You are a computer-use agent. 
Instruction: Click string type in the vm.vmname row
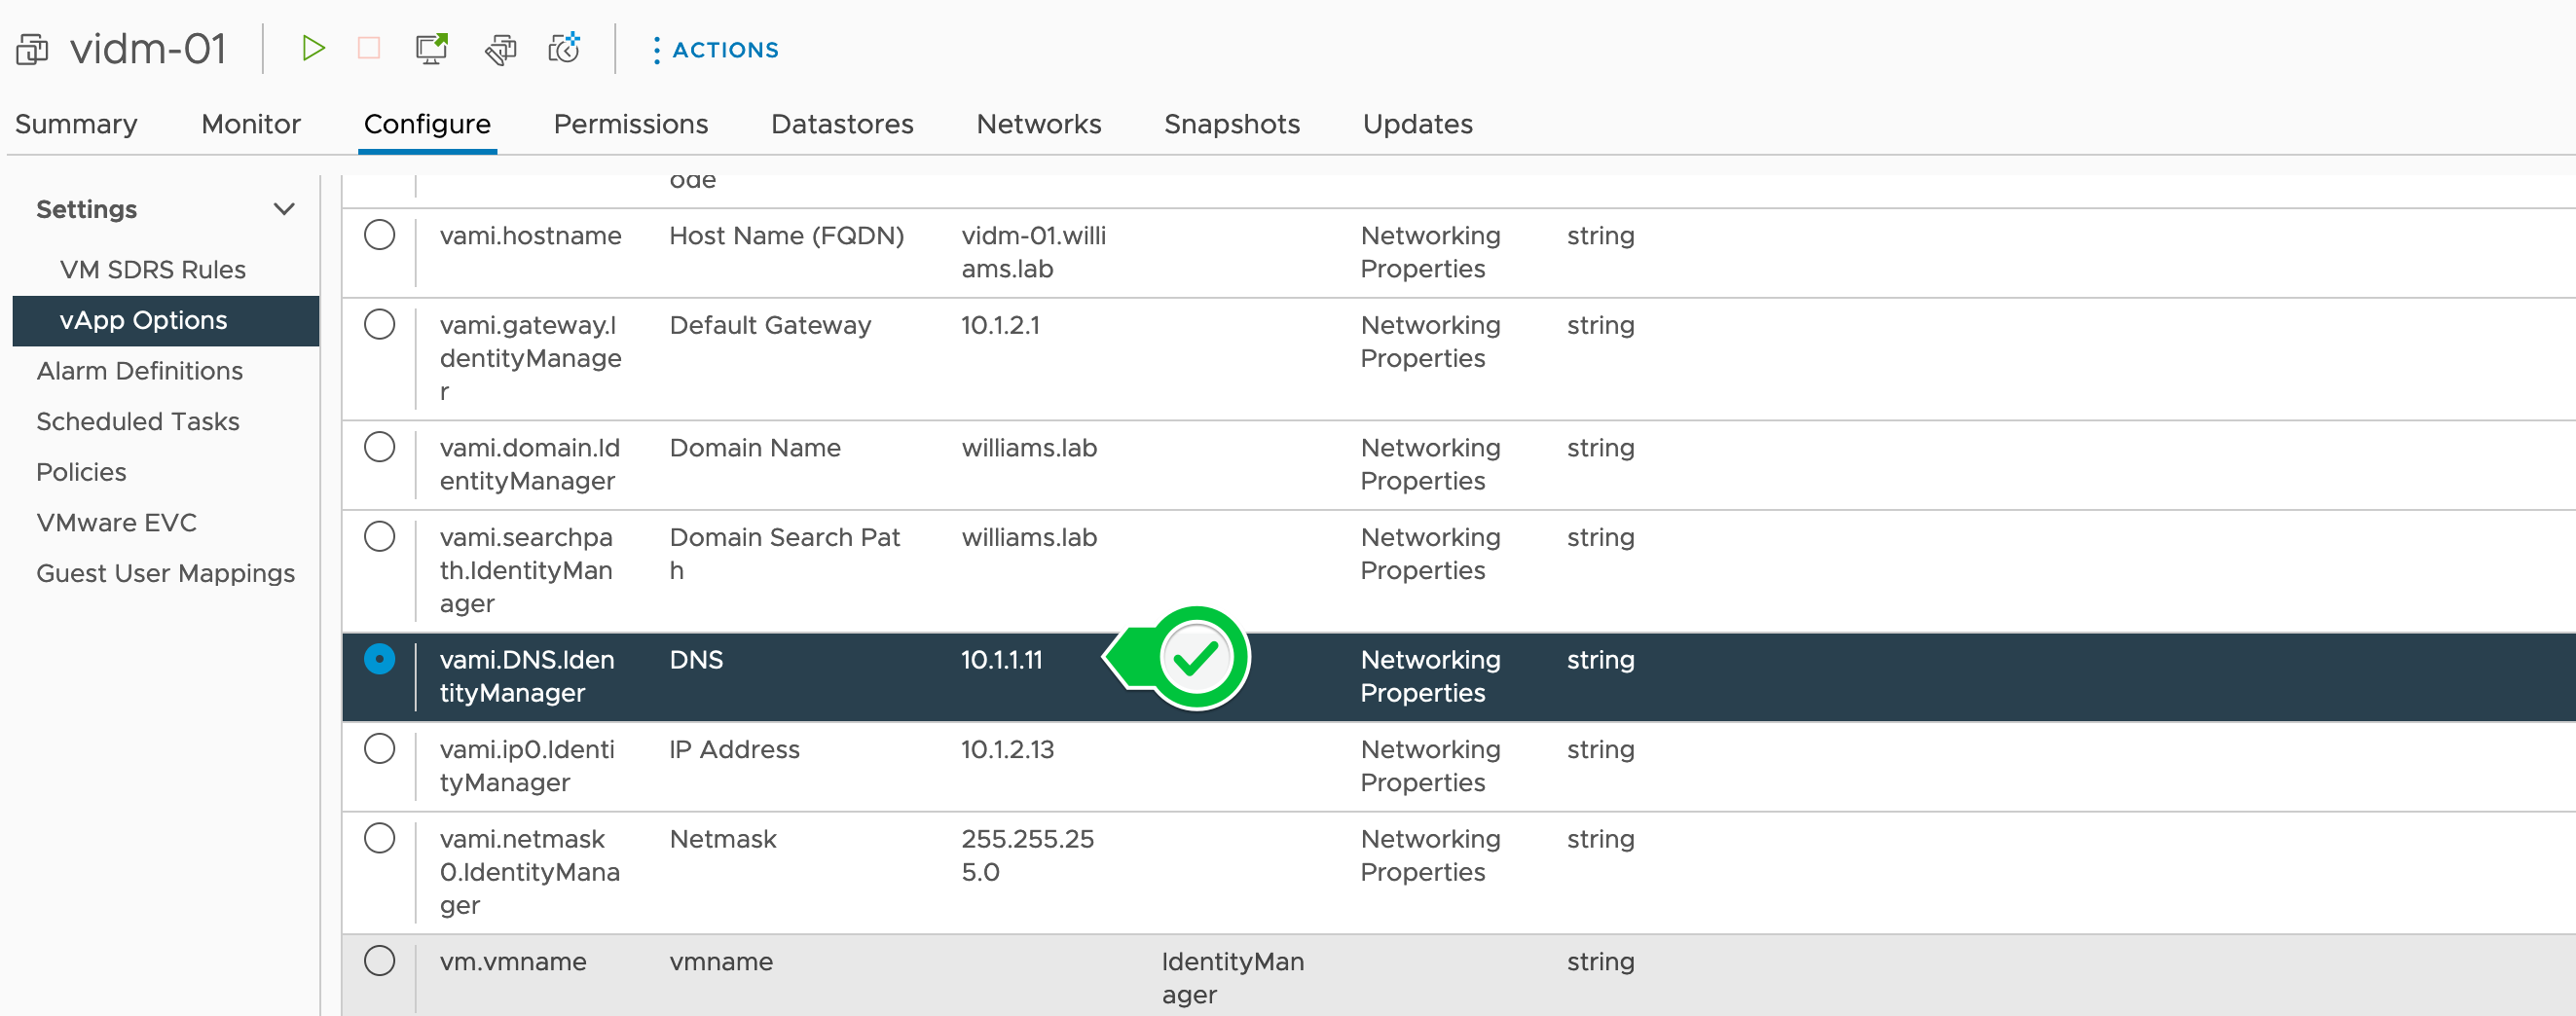click(1600, 962)
